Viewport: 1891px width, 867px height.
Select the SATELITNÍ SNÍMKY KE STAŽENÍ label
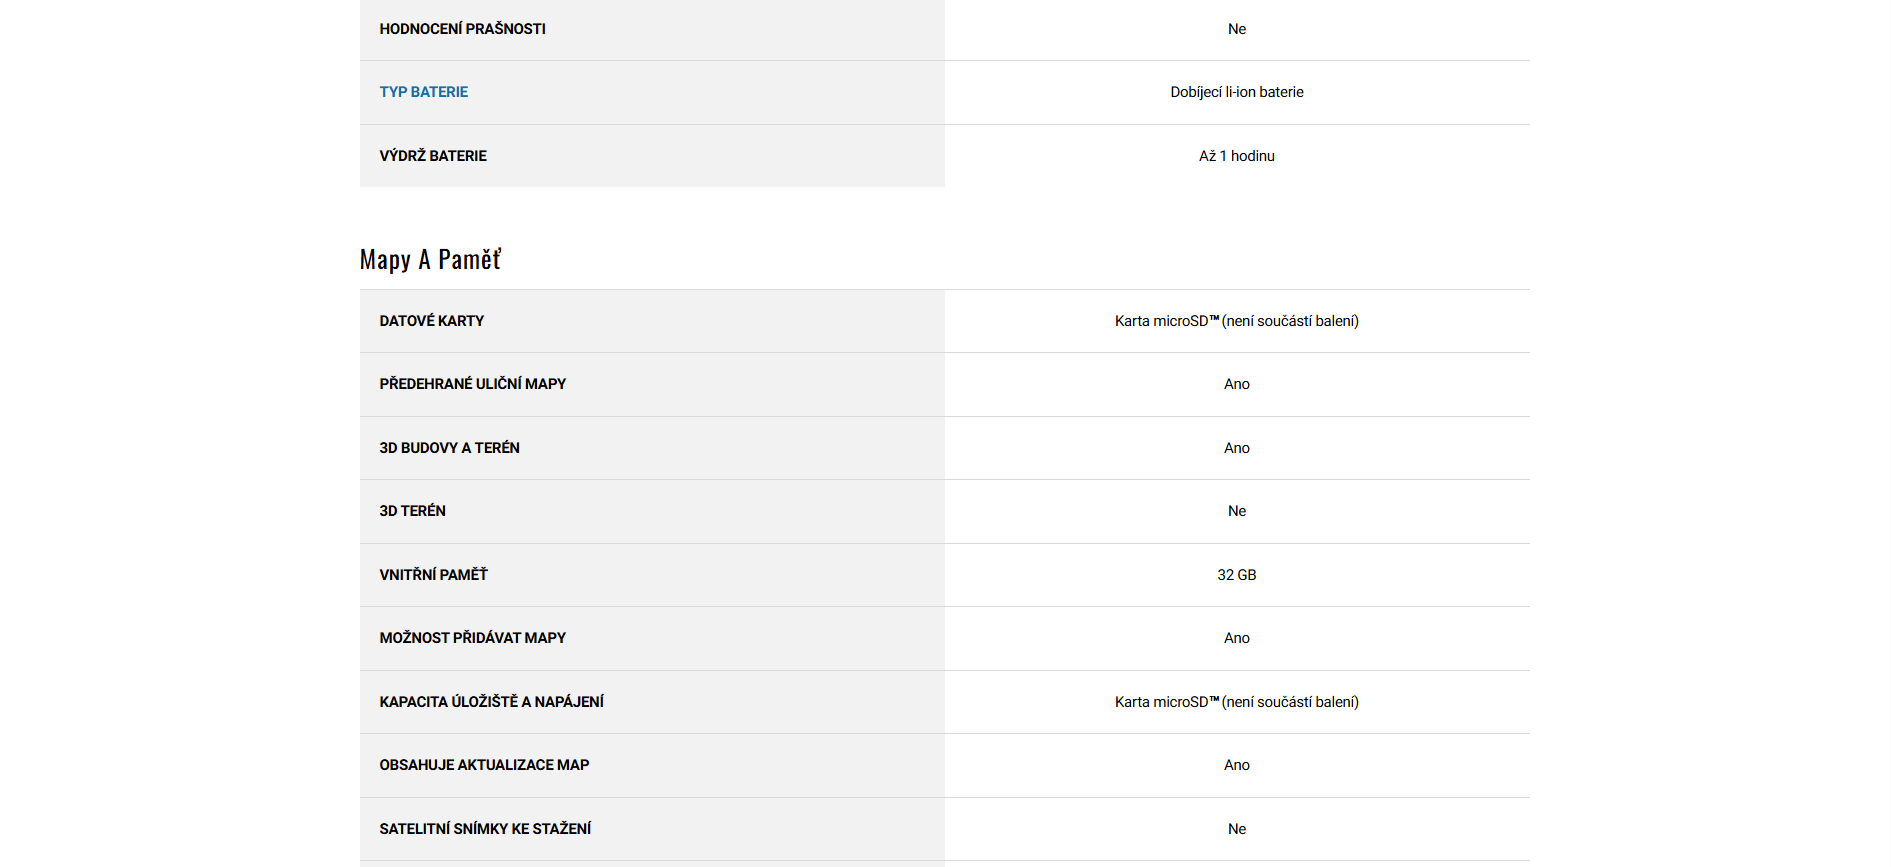click(x=485, y=829)
